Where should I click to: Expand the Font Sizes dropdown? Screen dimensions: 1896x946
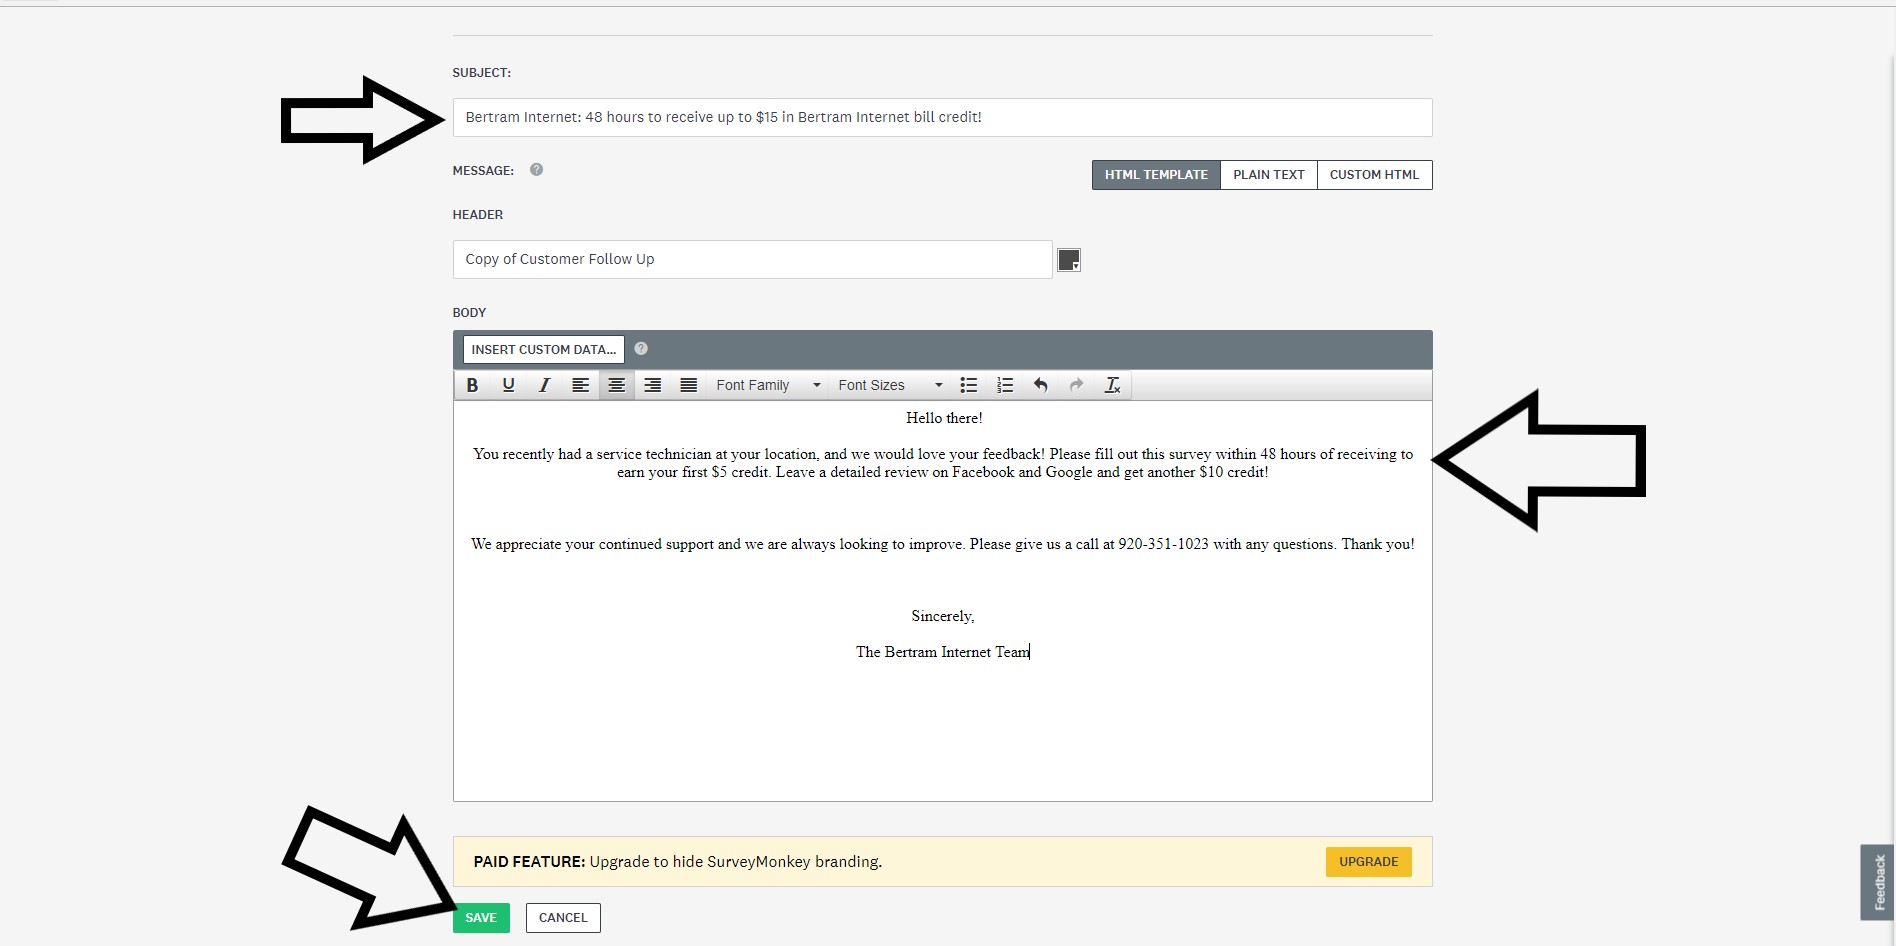point(889,385)
